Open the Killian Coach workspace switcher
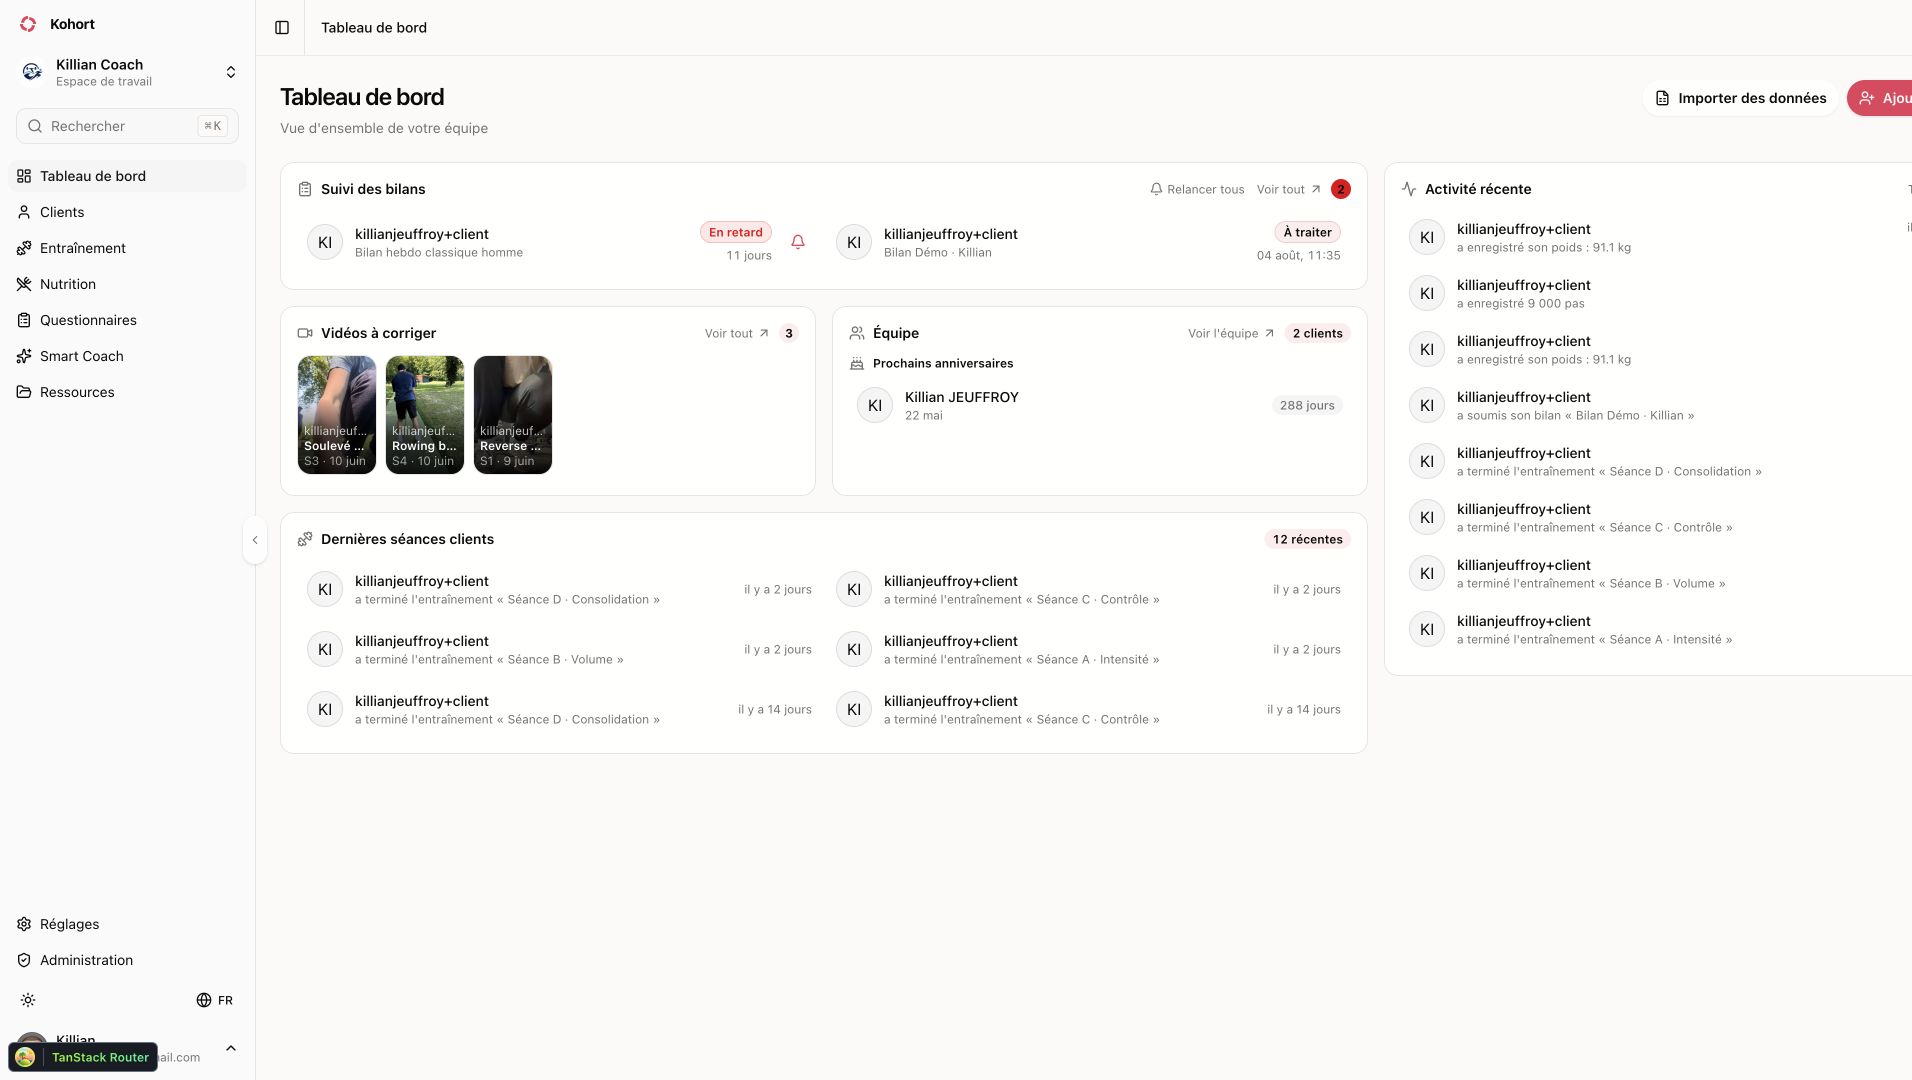 128,72
